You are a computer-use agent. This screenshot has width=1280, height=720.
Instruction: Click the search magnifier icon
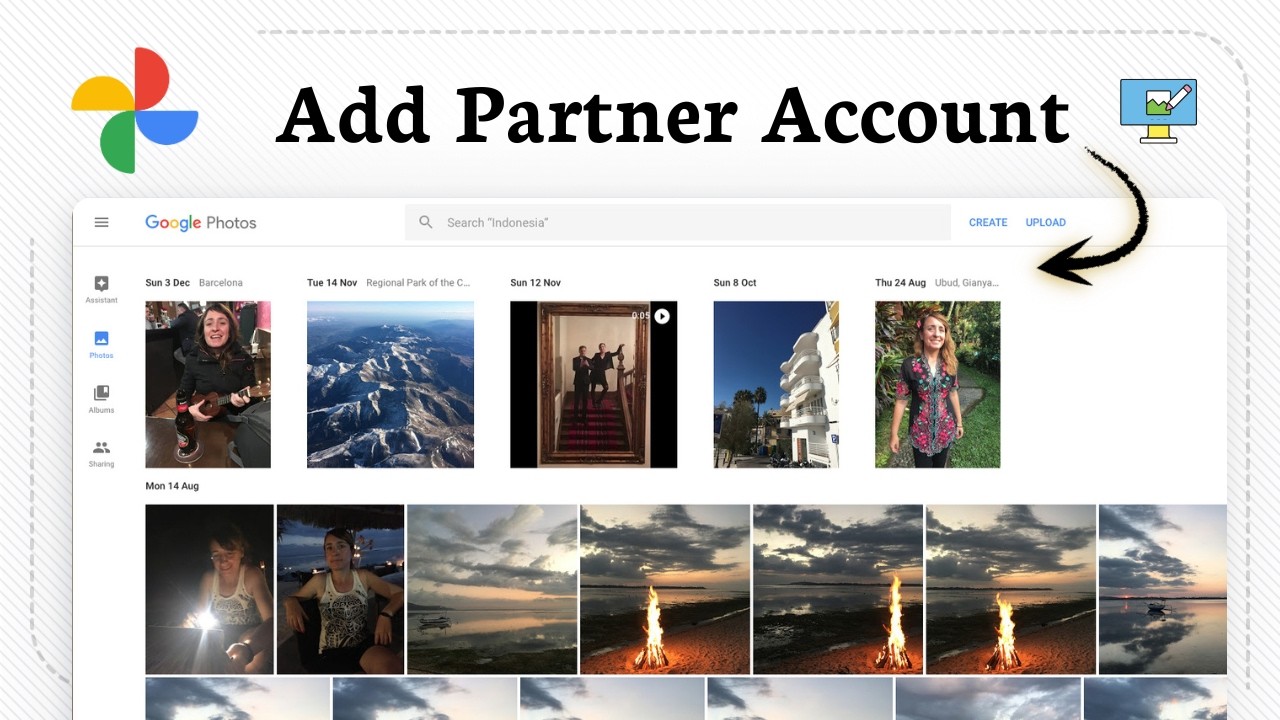[x=426, y=222]
